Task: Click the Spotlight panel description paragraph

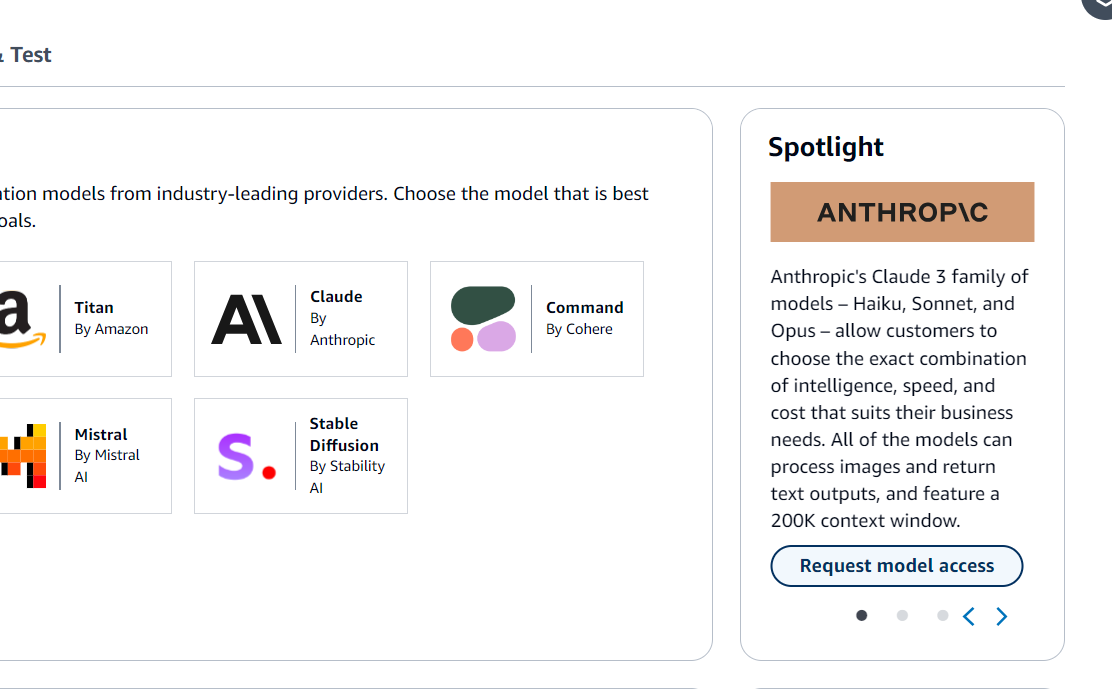Action: 899,398
